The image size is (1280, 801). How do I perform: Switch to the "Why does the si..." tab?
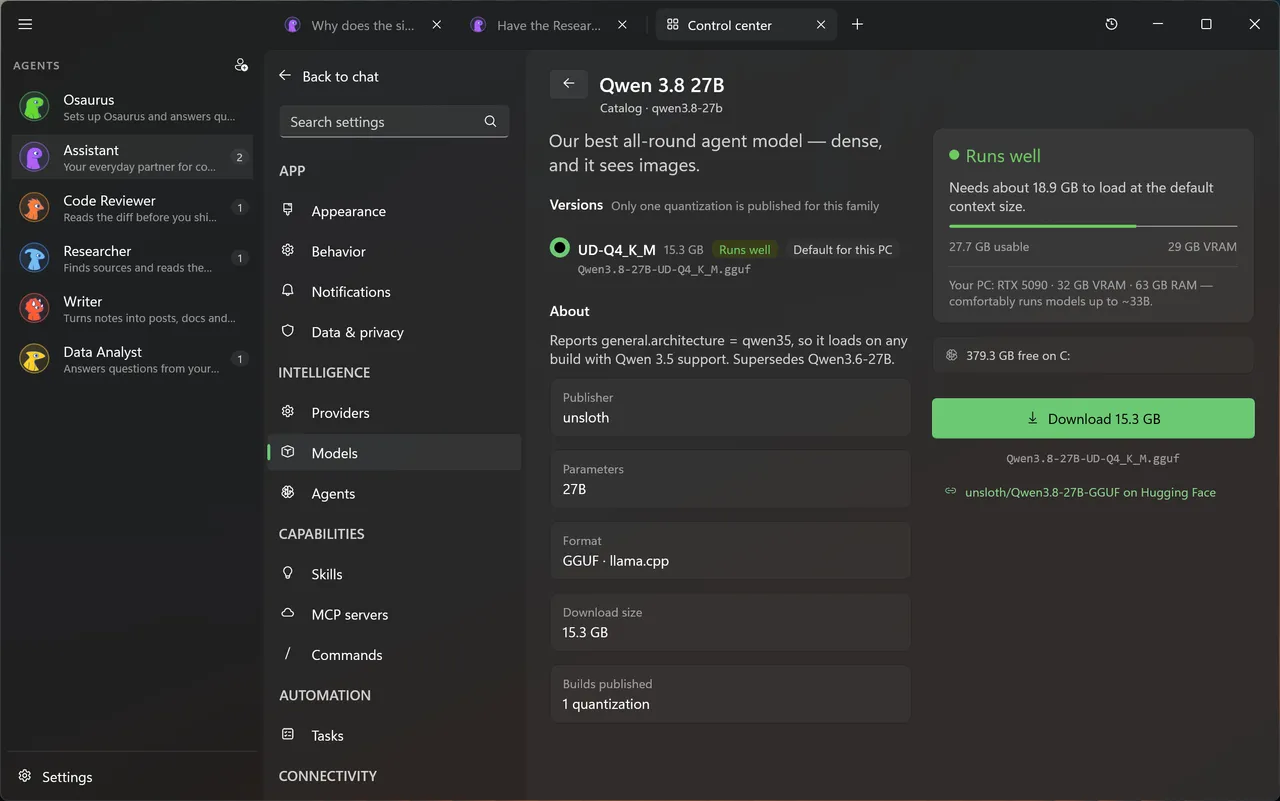pos(363,25)
